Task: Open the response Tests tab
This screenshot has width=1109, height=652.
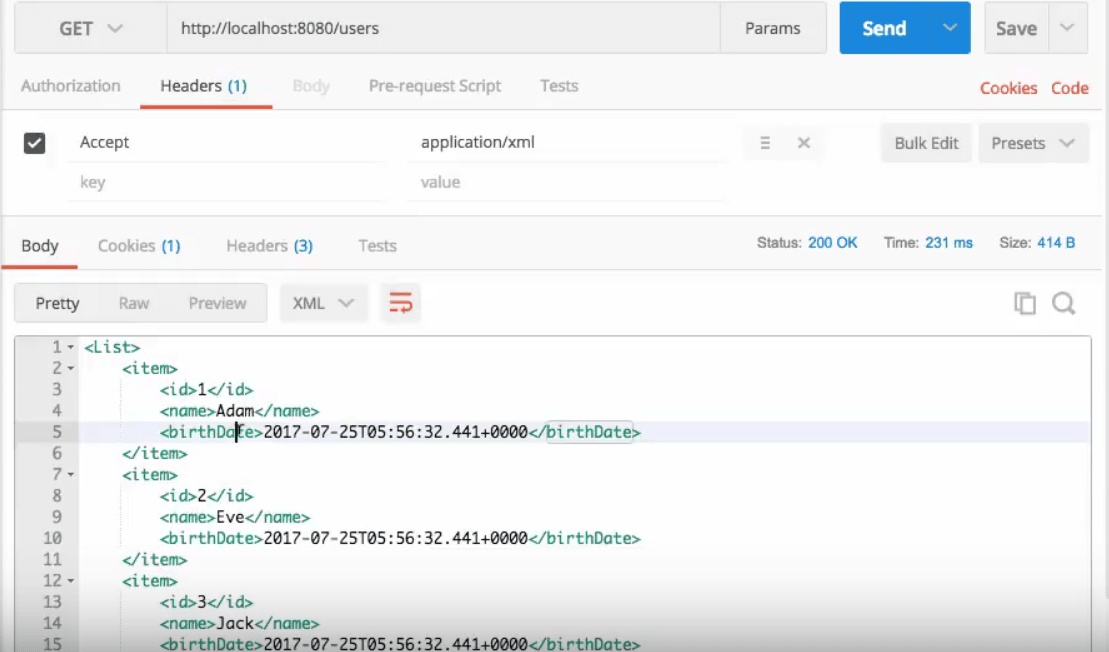Action: click(x=377, y=246)
